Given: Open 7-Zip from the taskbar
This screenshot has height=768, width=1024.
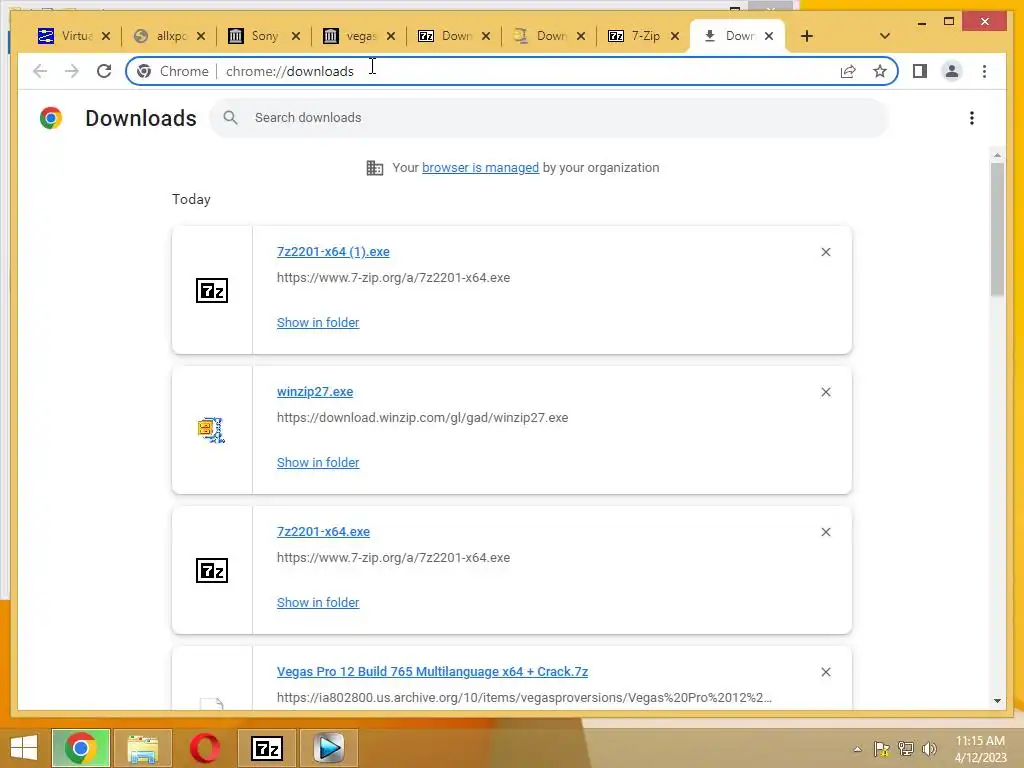Looking at the screenshot, I should click(x=266, y=748).
